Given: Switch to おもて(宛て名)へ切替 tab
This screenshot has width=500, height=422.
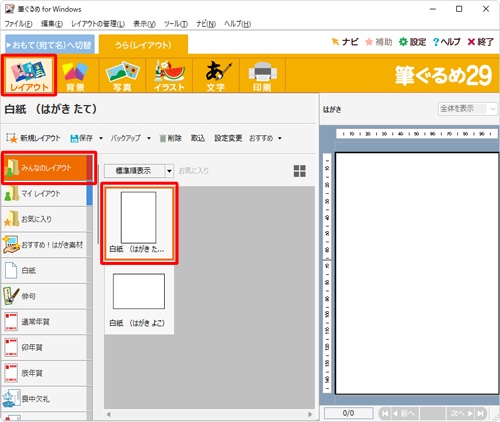Looking at the screenshot, I should (x=50, y=45).
